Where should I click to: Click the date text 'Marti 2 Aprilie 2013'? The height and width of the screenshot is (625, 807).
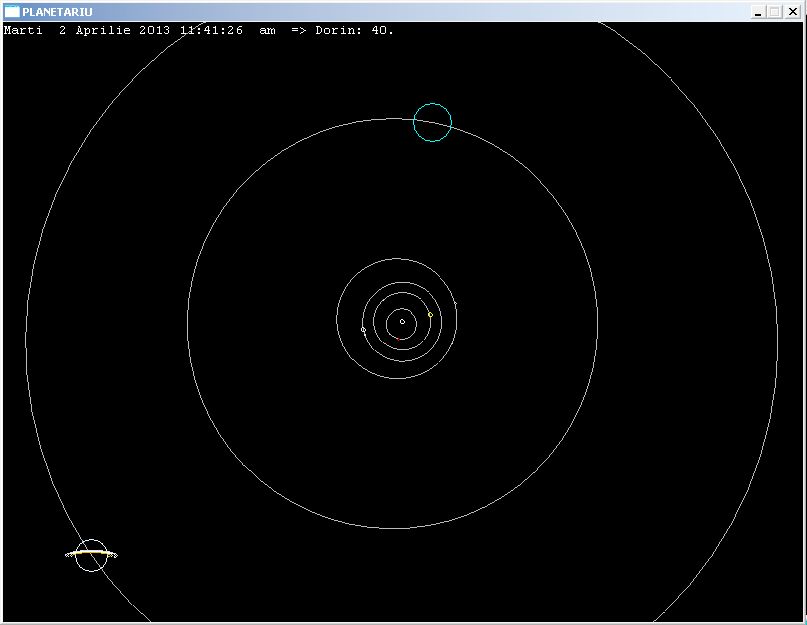click(x=87, y=30)
